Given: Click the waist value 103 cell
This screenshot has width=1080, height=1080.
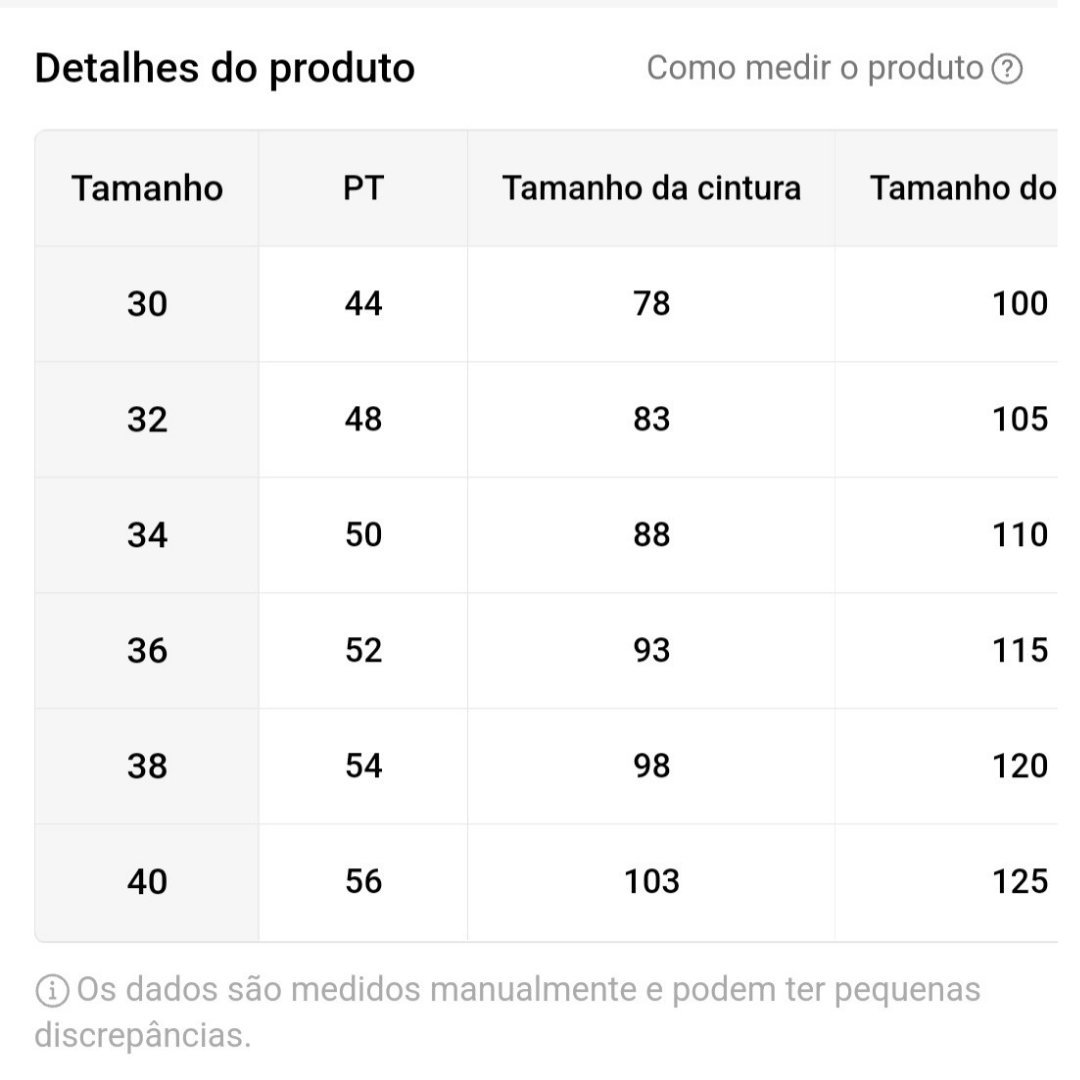Looking at the screenshot, I should click(x=651, y=882).
